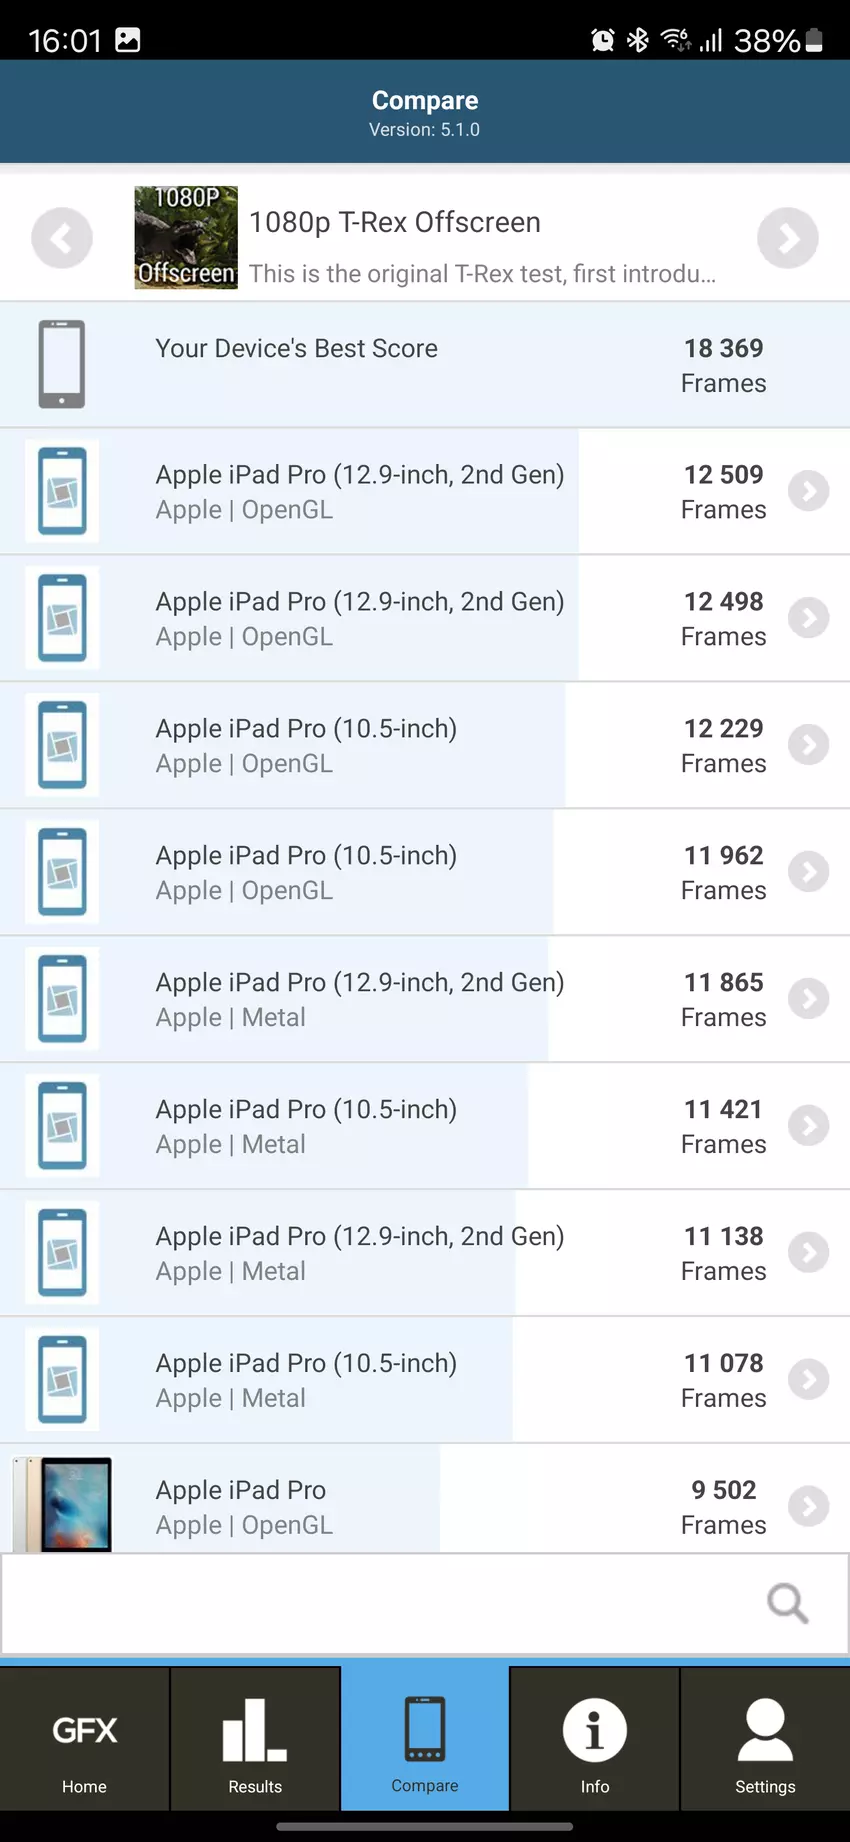850x1842 pixels.
Task: Tap the search magnifier icon
Action: [x=787, y=1603]
